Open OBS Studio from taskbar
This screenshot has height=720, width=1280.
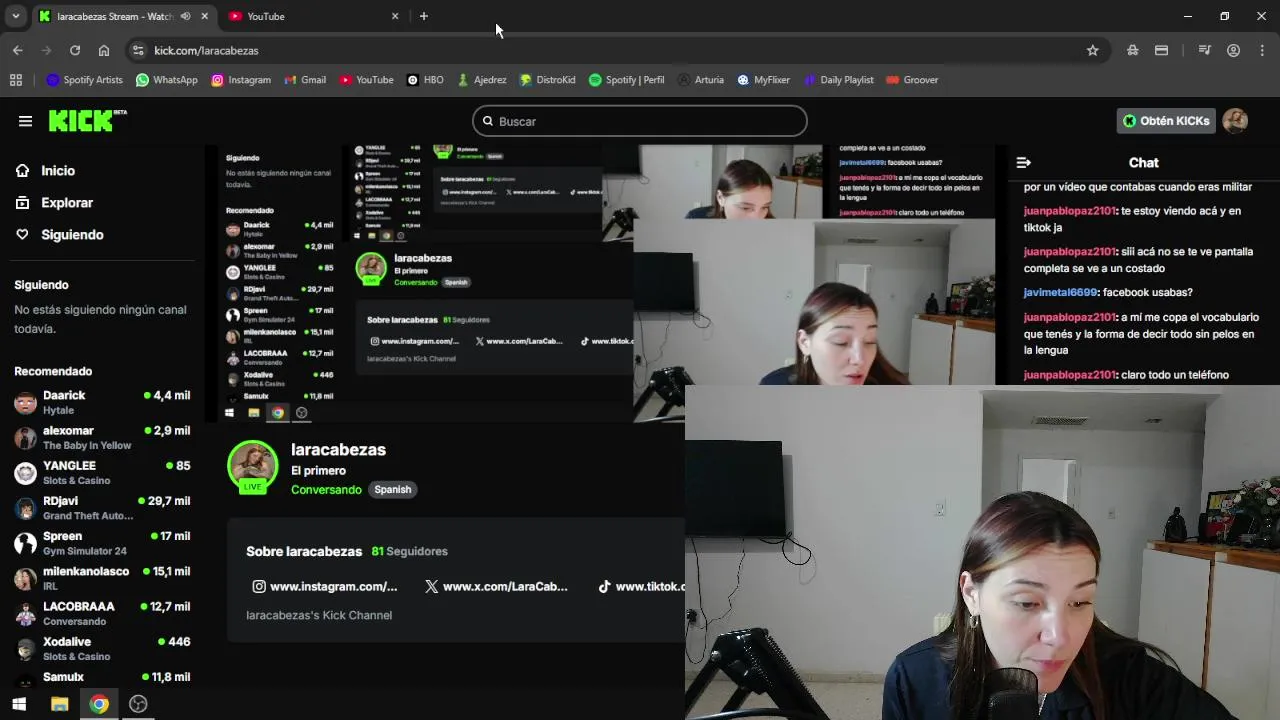(138, 704)
